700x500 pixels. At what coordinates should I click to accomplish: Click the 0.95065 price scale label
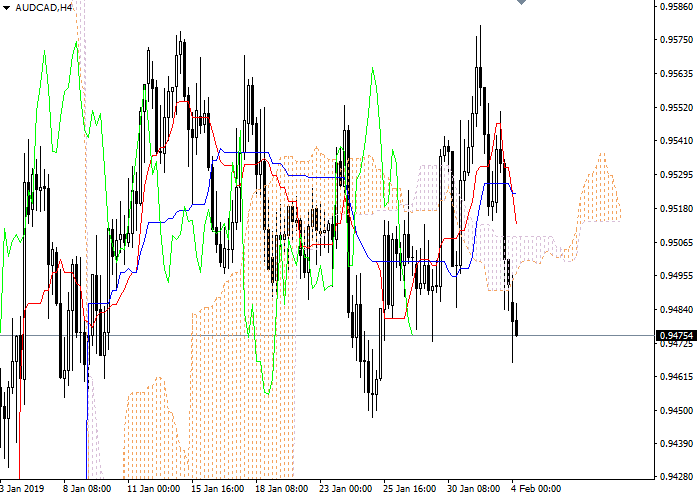(x=676, y=242)
